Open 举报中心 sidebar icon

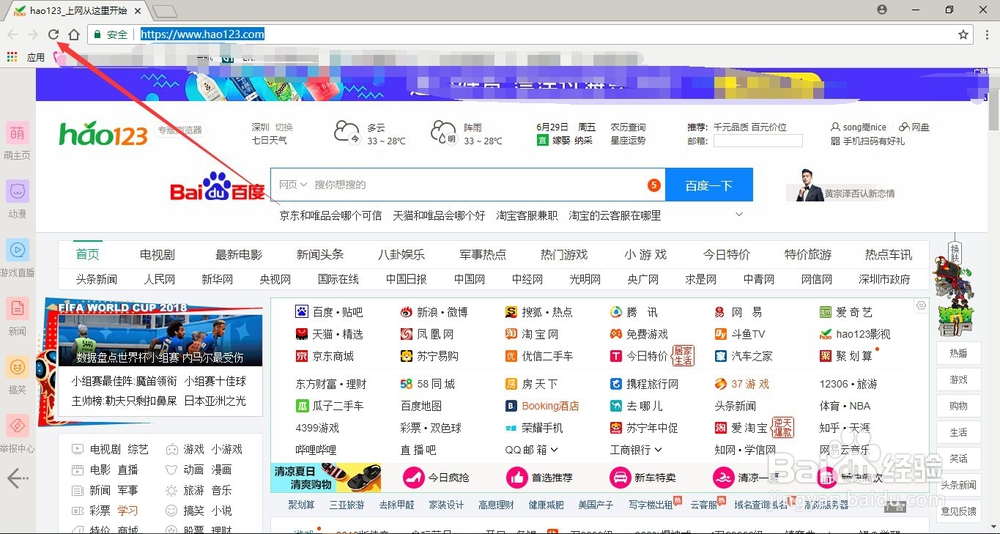17,426
